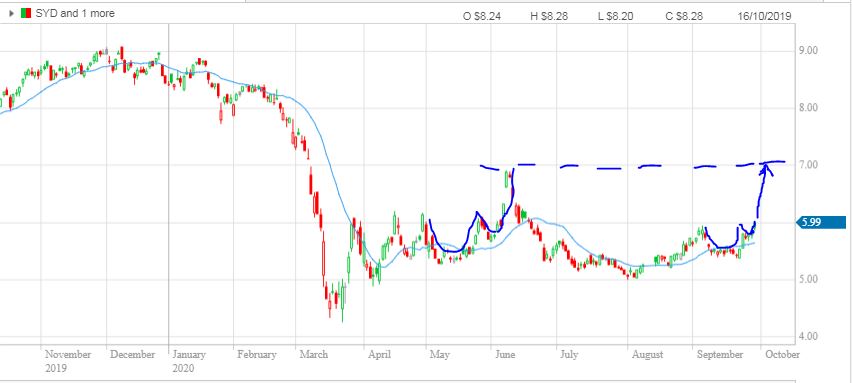
Task: Click the 8.00 price axis label
Action: (810, 108)
